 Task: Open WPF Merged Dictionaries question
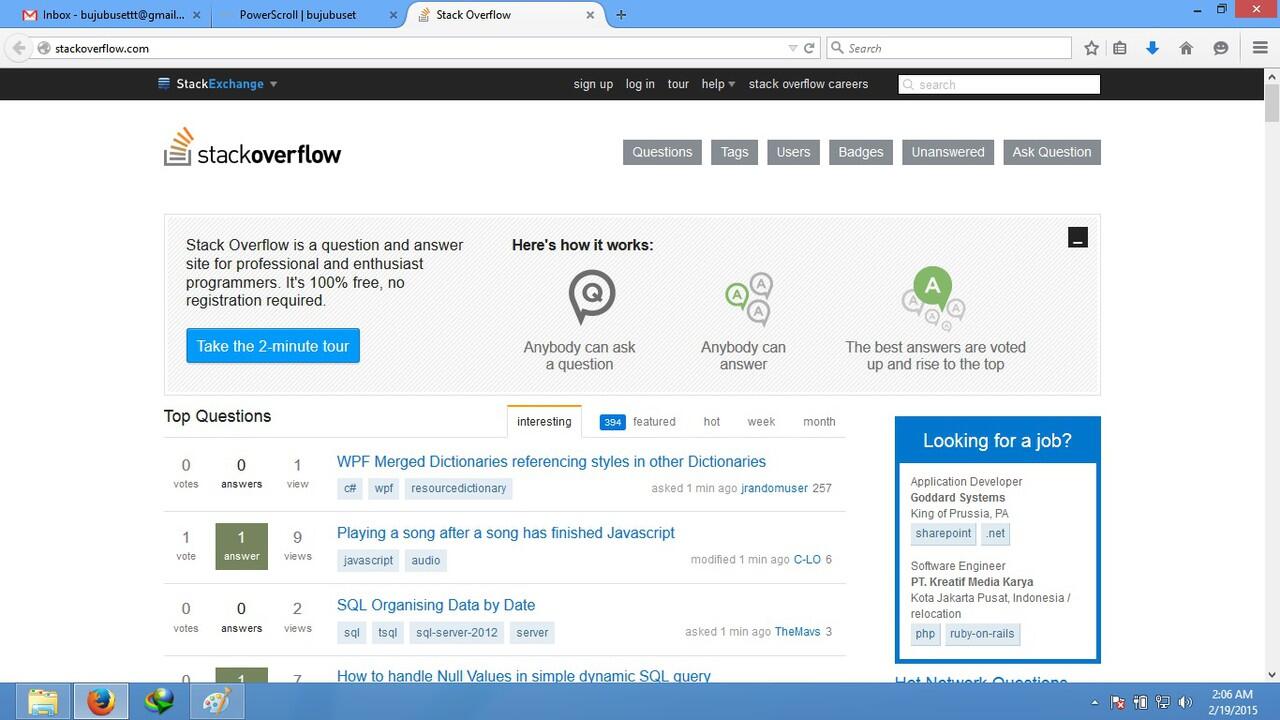click(x=551, y=462)
